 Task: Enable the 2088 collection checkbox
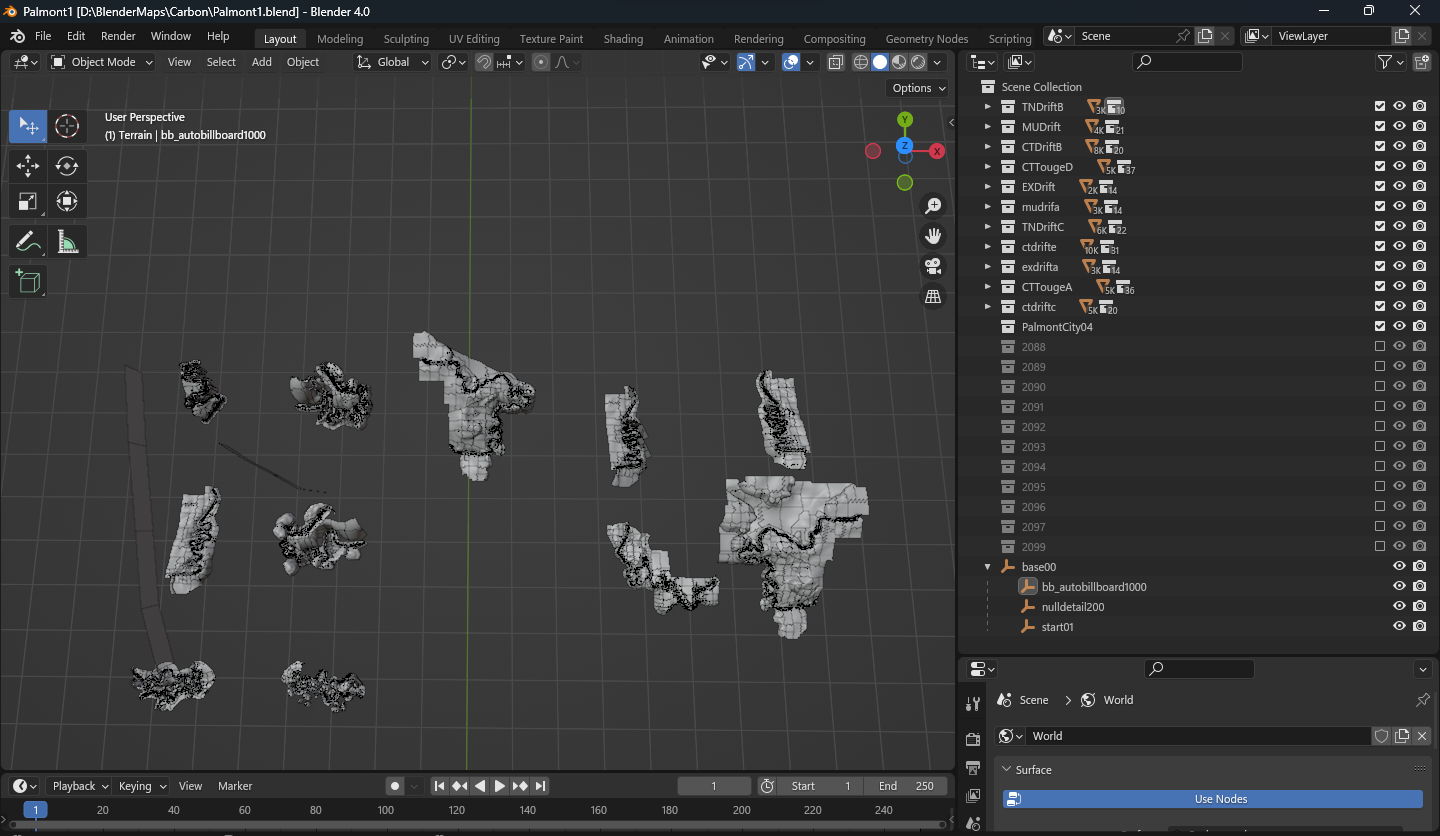[1380, 346]
